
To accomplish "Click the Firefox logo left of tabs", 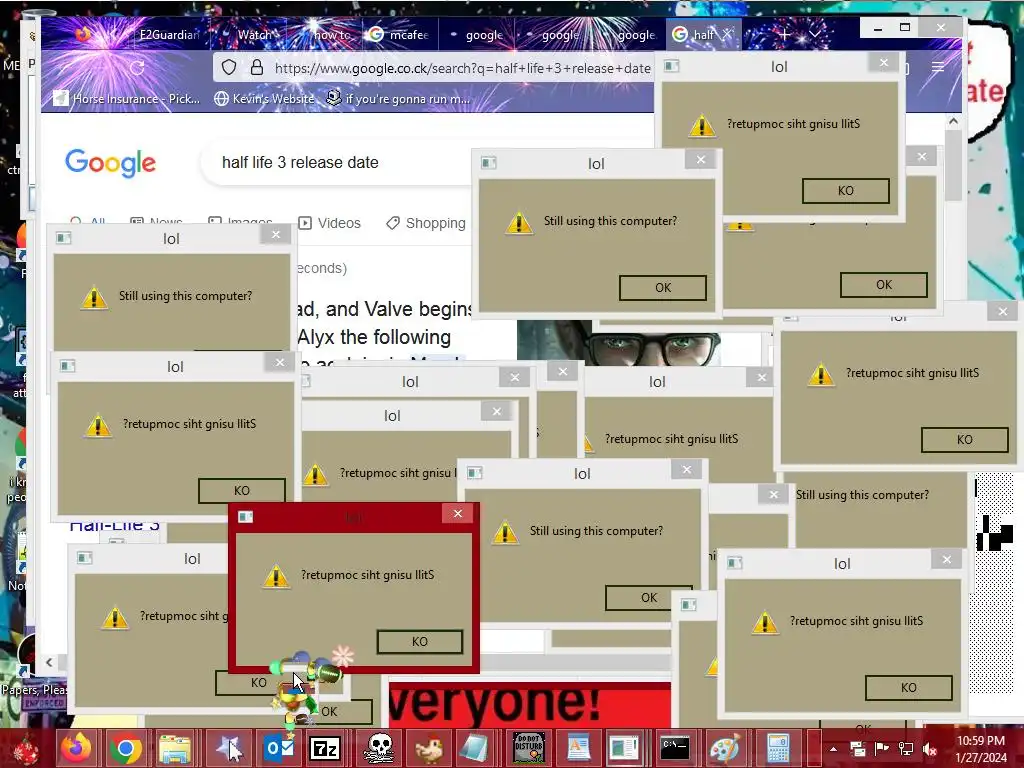I will click(83, 34).
